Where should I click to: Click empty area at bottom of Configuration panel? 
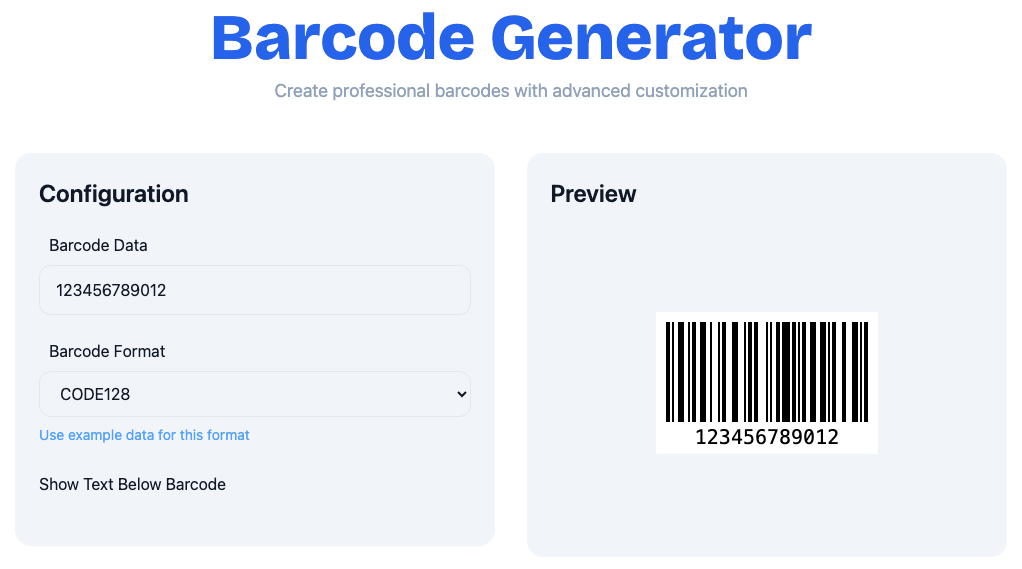point(254,522)
